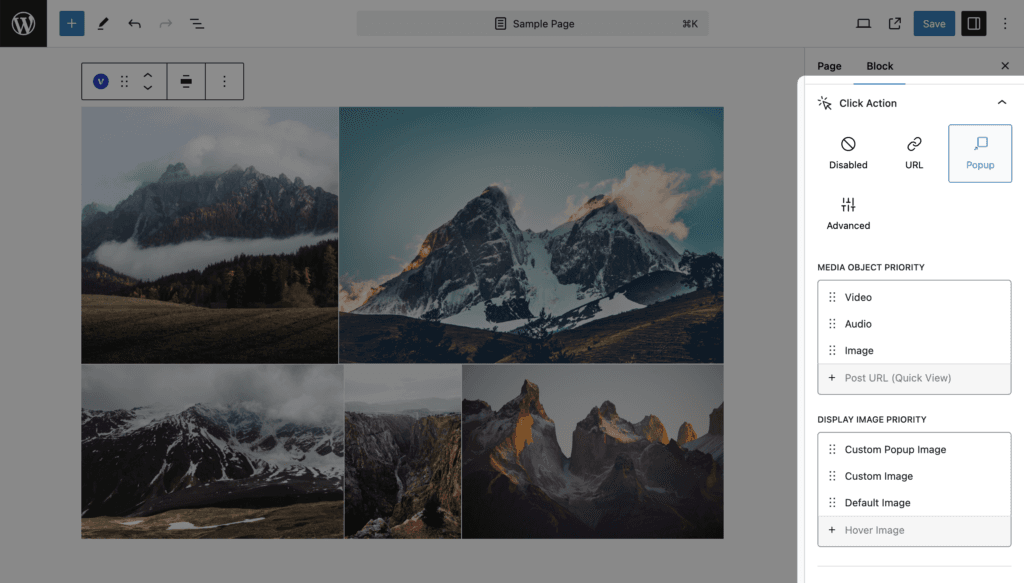Switch to the Block tab
1024x583 pixels.
879,66
